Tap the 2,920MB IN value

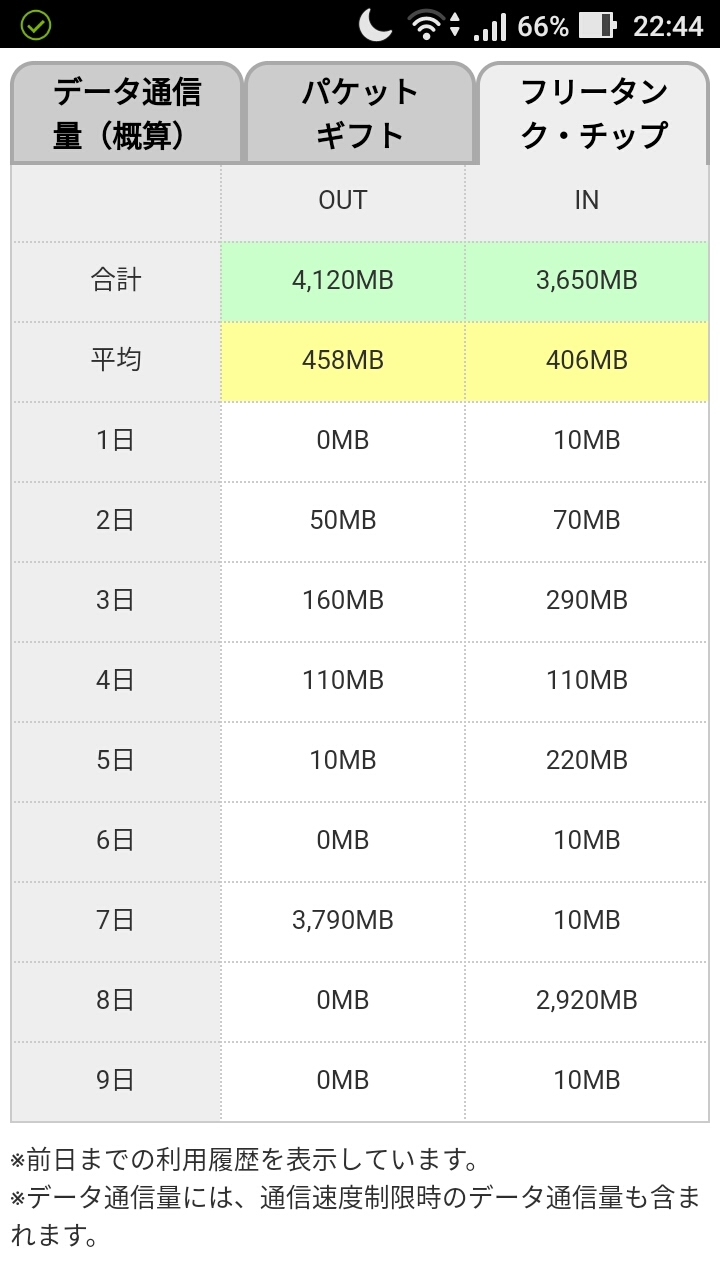(587, 1000)
